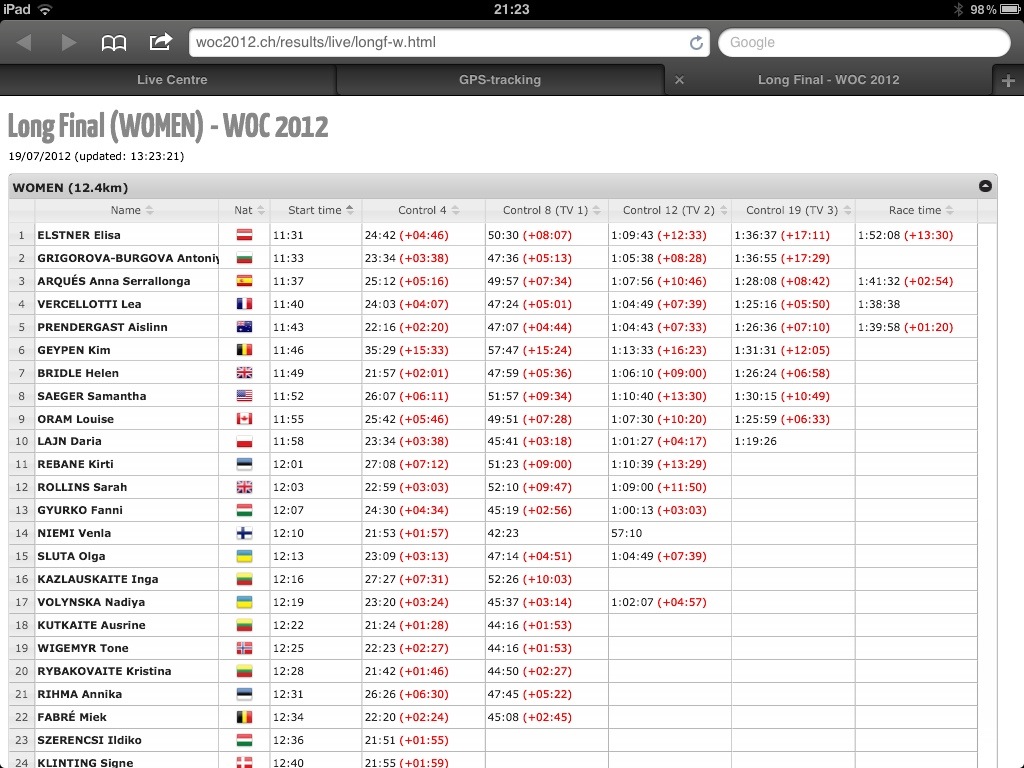Tap the share arrow icon

160,43
